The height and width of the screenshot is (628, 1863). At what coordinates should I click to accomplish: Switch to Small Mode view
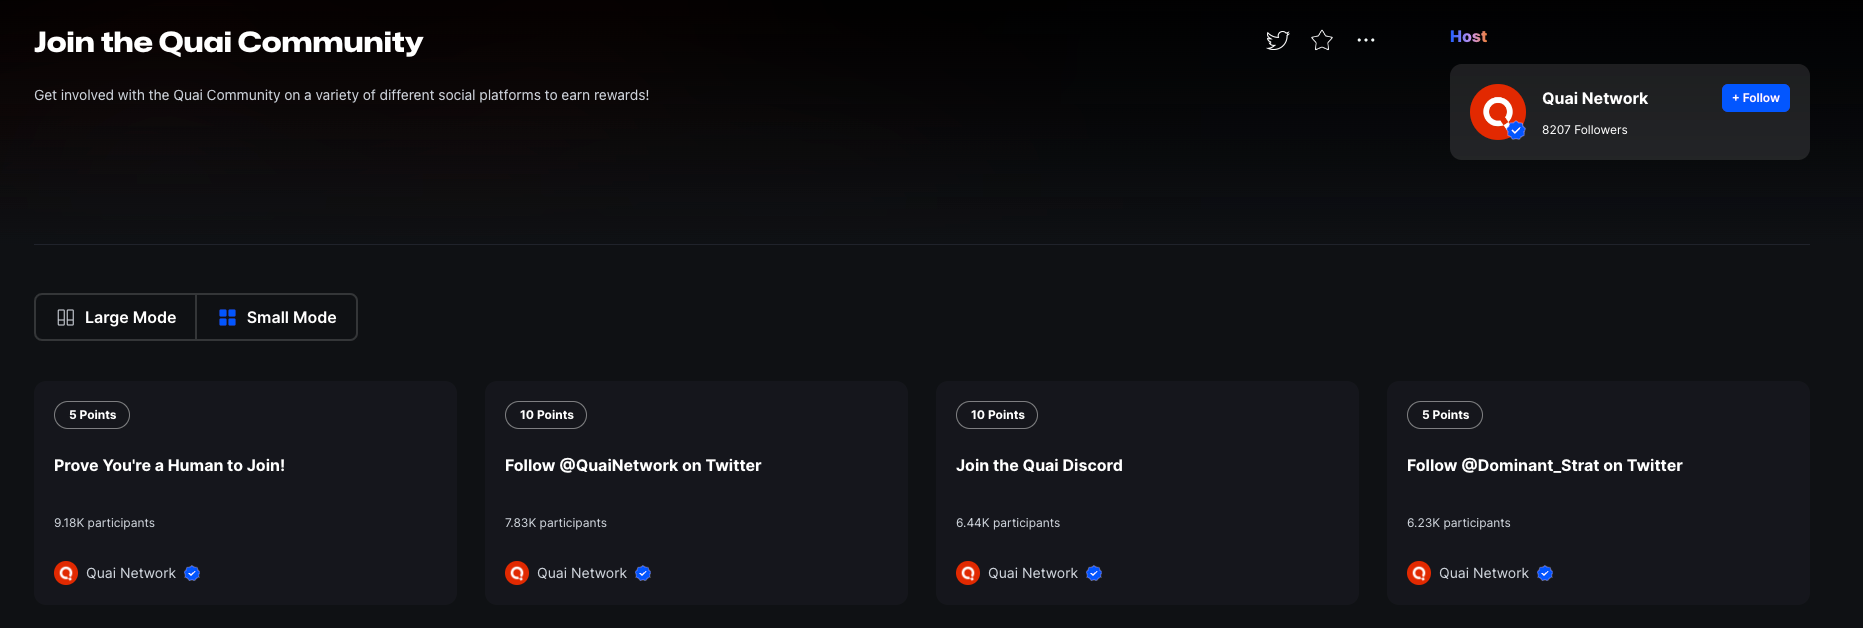pos(277,317)
